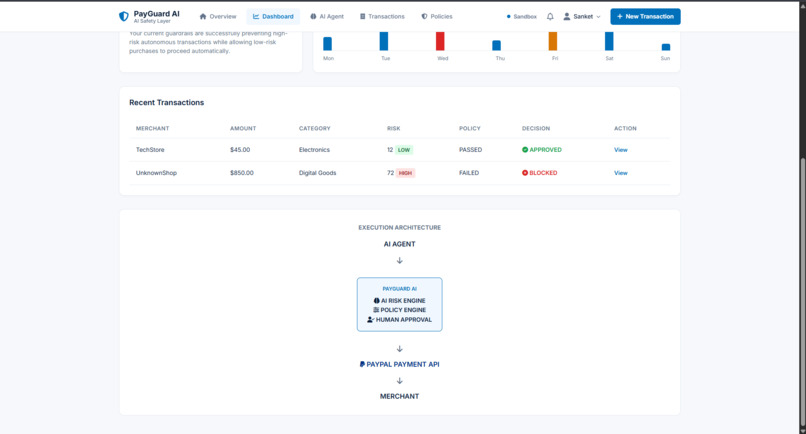The image size is (806, 434).
Task: Click the Human Approval person icon
Action: 371,320
